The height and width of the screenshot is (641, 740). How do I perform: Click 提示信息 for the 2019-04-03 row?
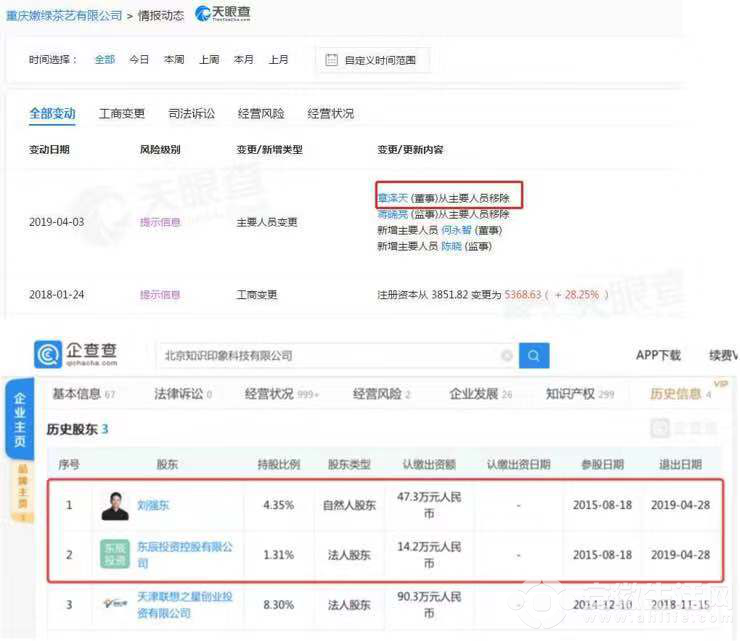pyautogui.click(x=160, y=222)
